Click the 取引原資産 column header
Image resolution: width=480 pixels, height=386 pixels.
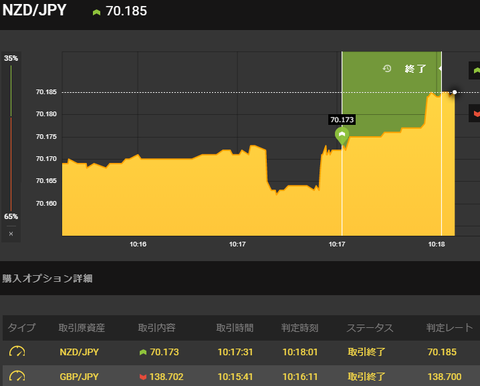tap(82, 328)
